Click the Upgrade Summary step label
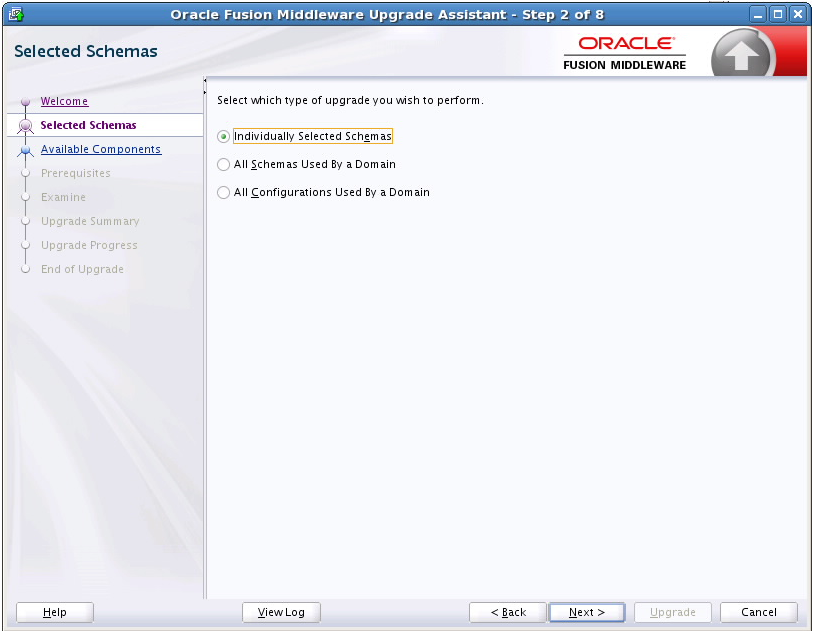 [x=90, y=221]
